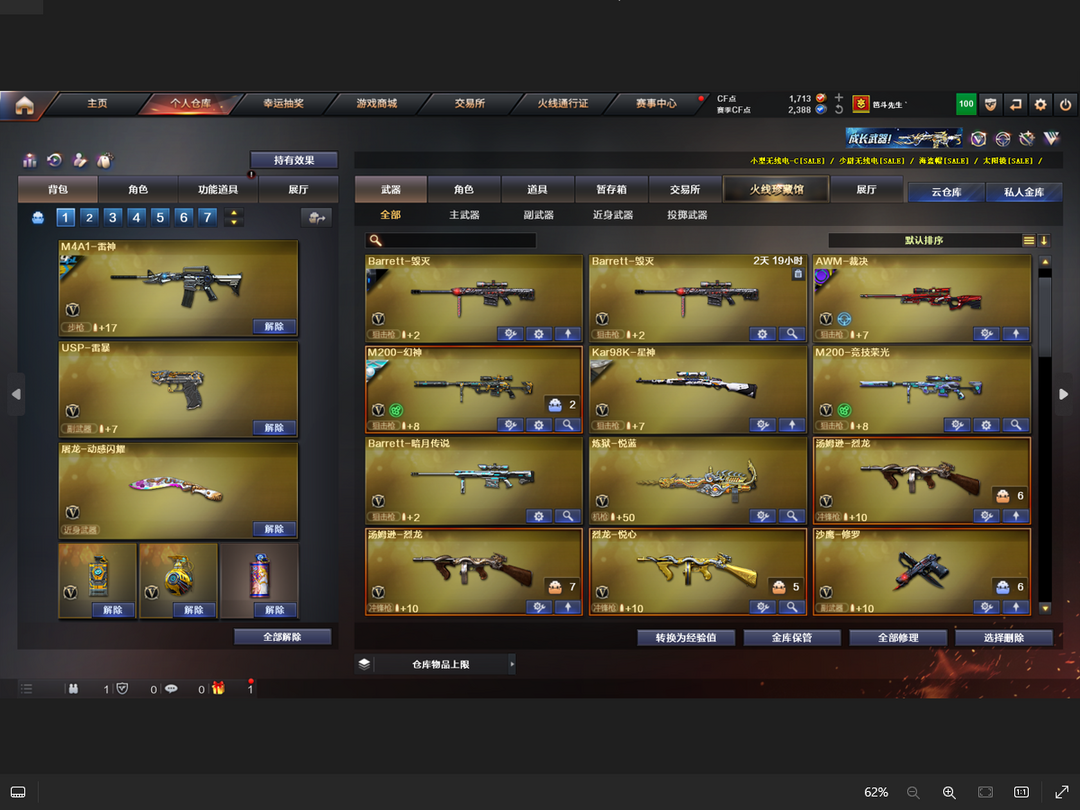Viewport: 1080px width, 810px height.
Task: Click the 选择删除 button
Action: click(x=1004, y=638)
